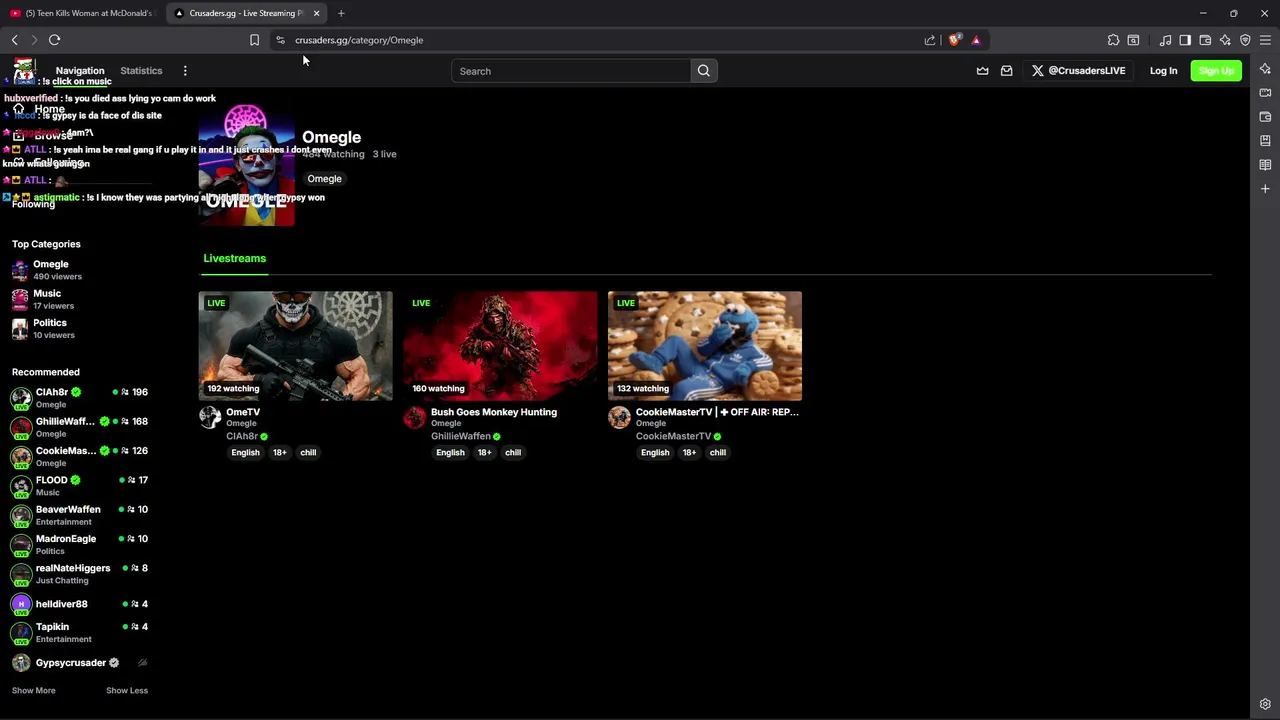The width and height of the screenshot is (1280, 720).
Task: Click the address bar URL
Action: [x=359, y=40]
